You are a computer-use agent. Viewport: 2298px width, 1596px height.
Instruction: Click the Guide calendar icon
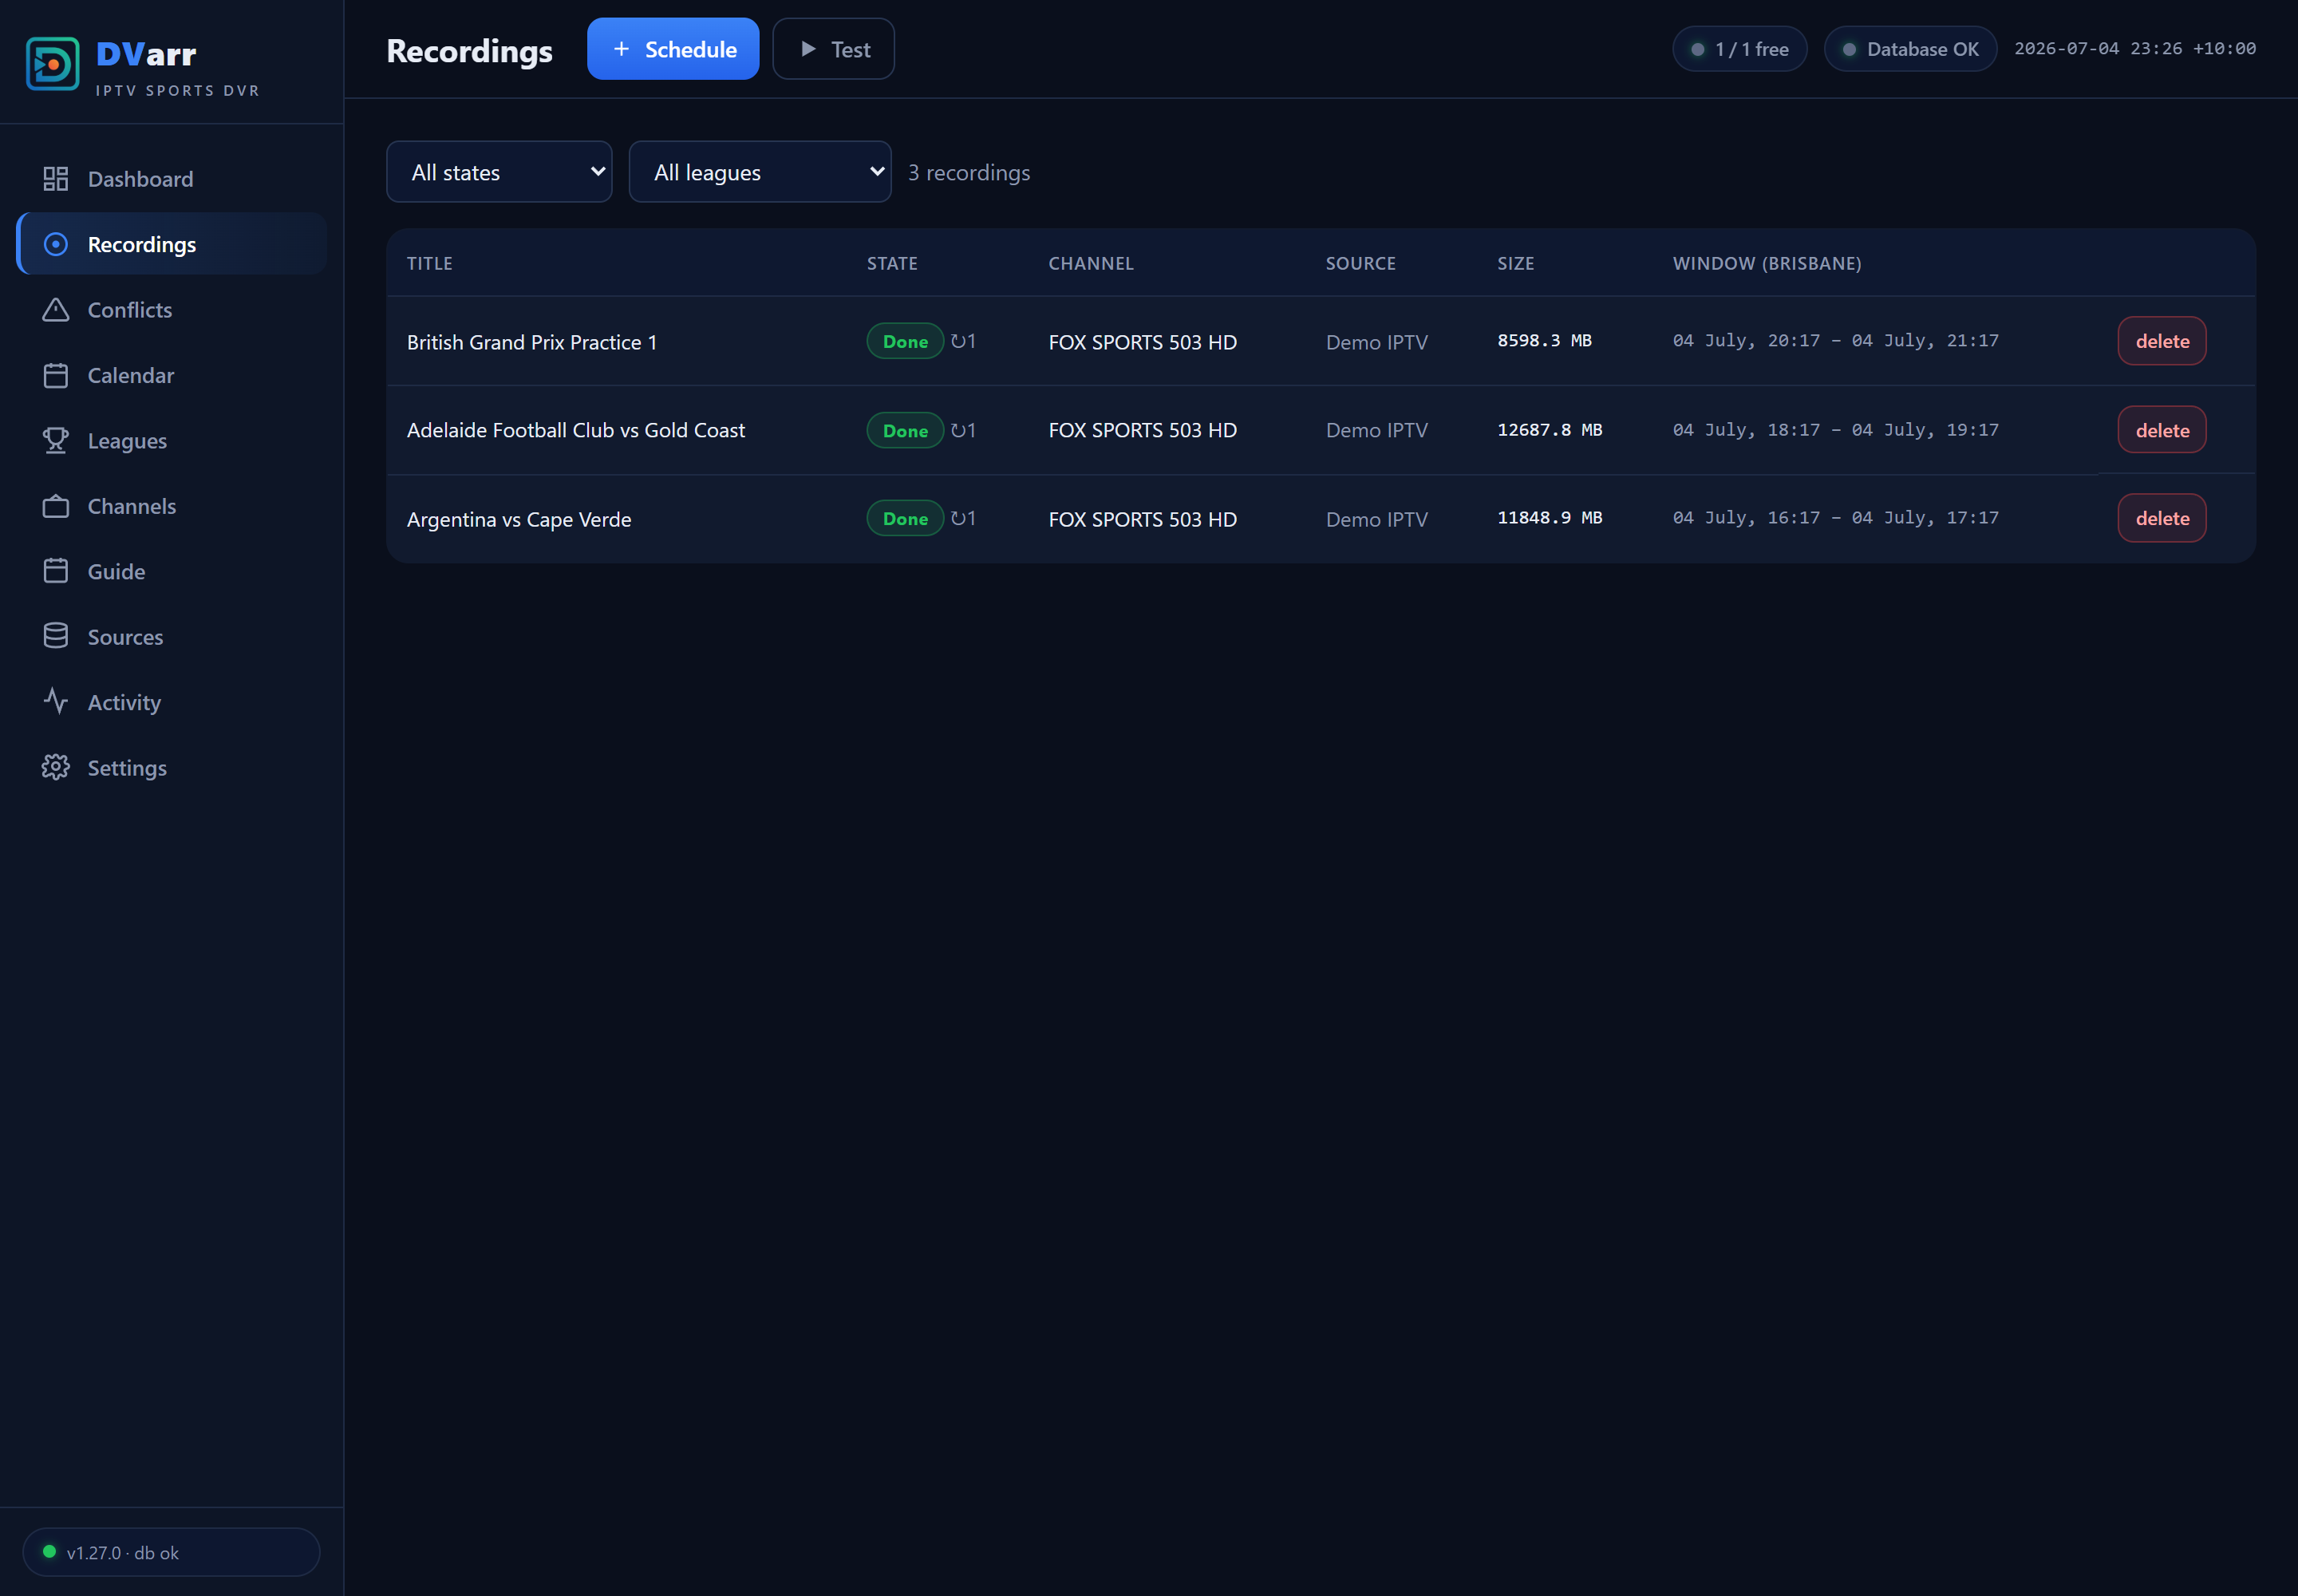click(x=56, y=571)
